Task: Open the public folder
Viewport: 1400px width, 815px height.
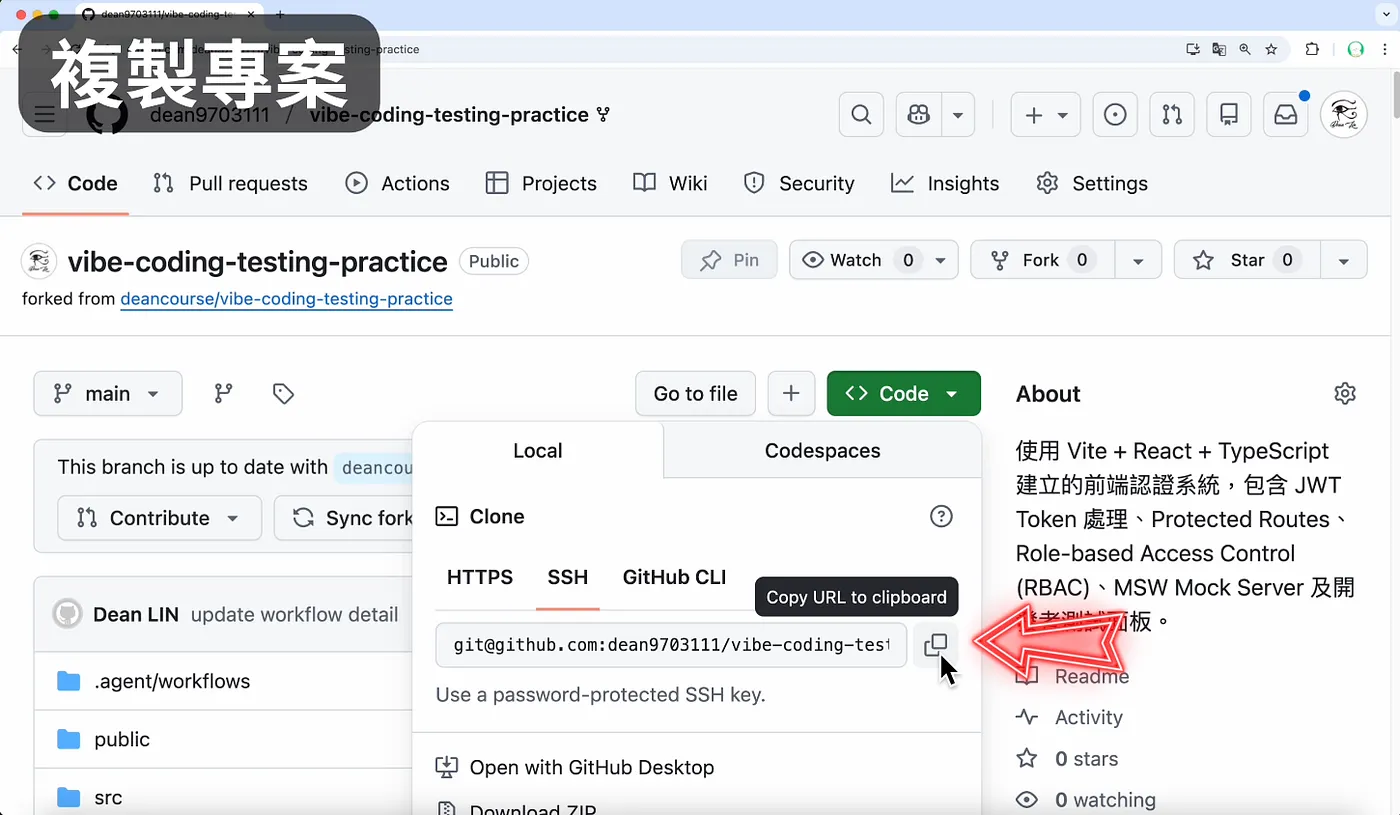Action: (122, 739)
